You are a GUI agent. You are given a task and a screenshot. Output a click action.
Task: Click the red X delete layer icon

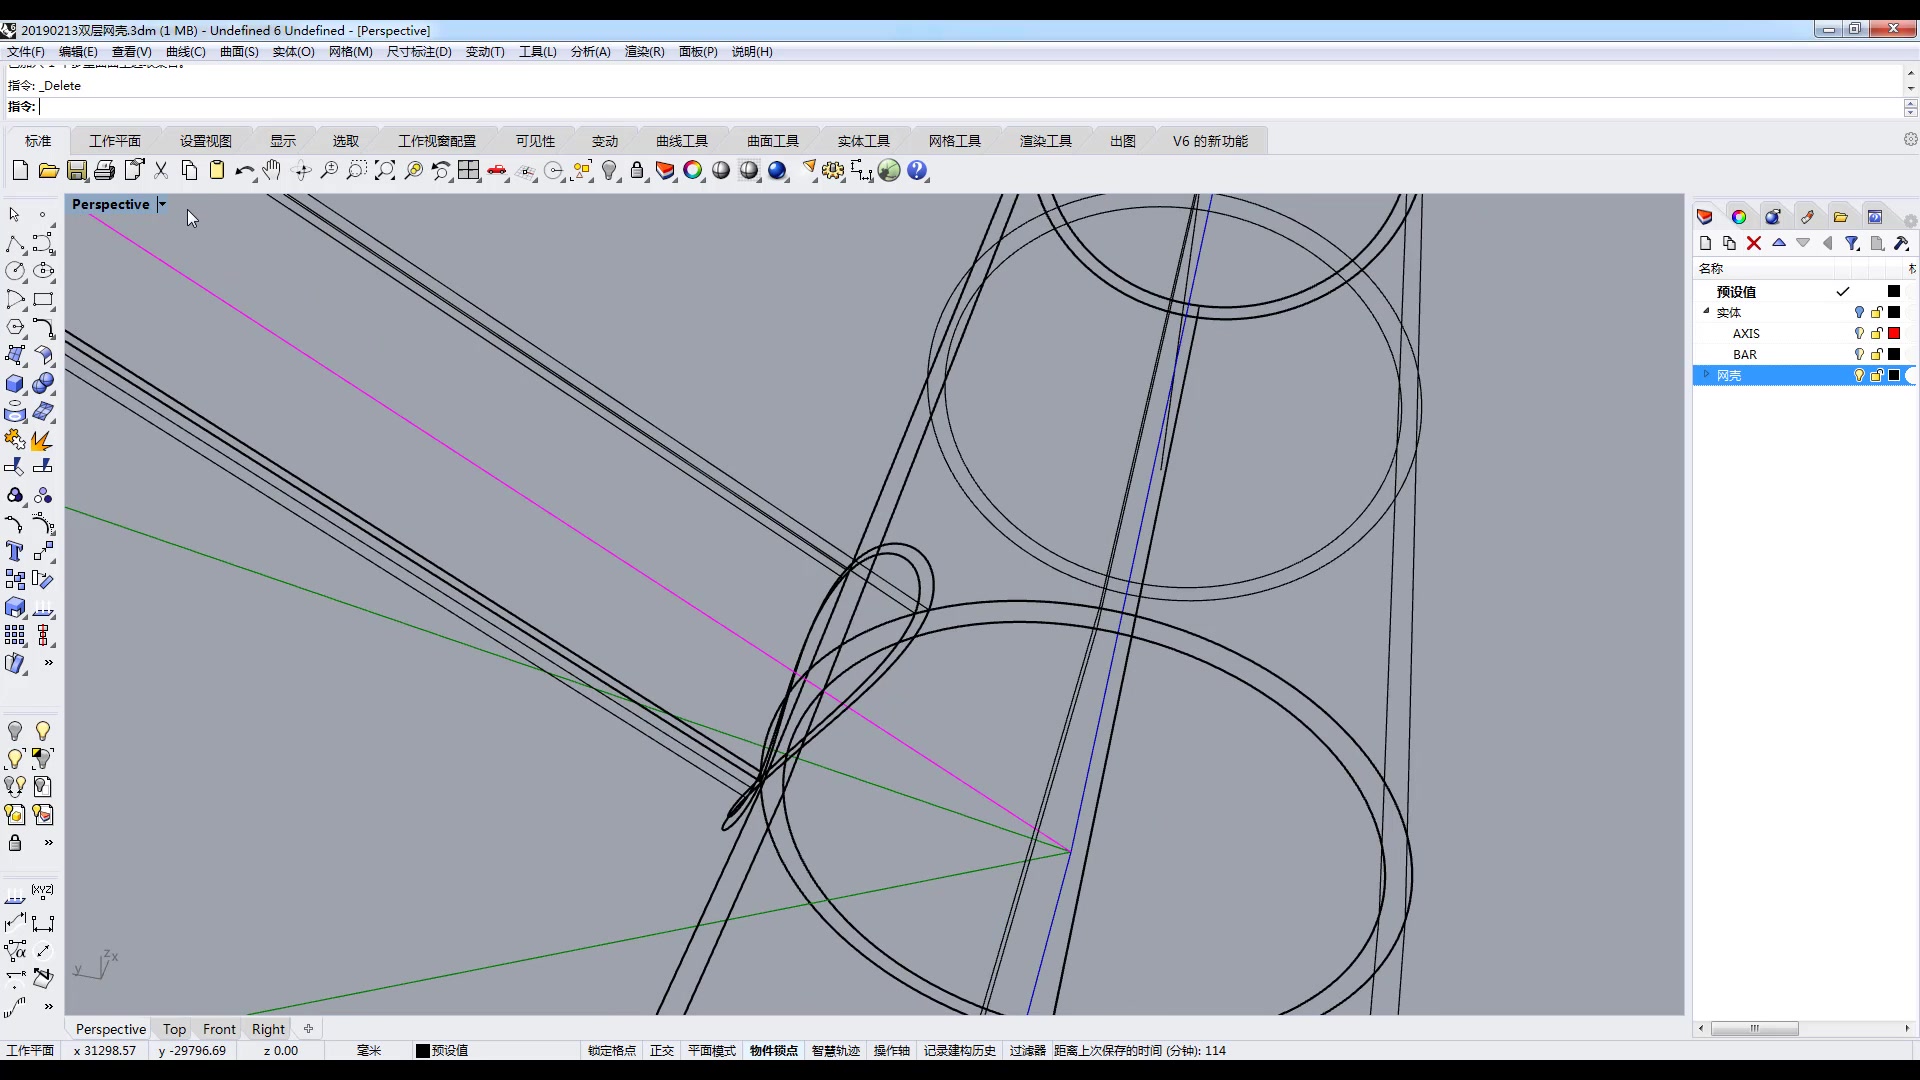pyautogui.click(x=1754, y=243)
